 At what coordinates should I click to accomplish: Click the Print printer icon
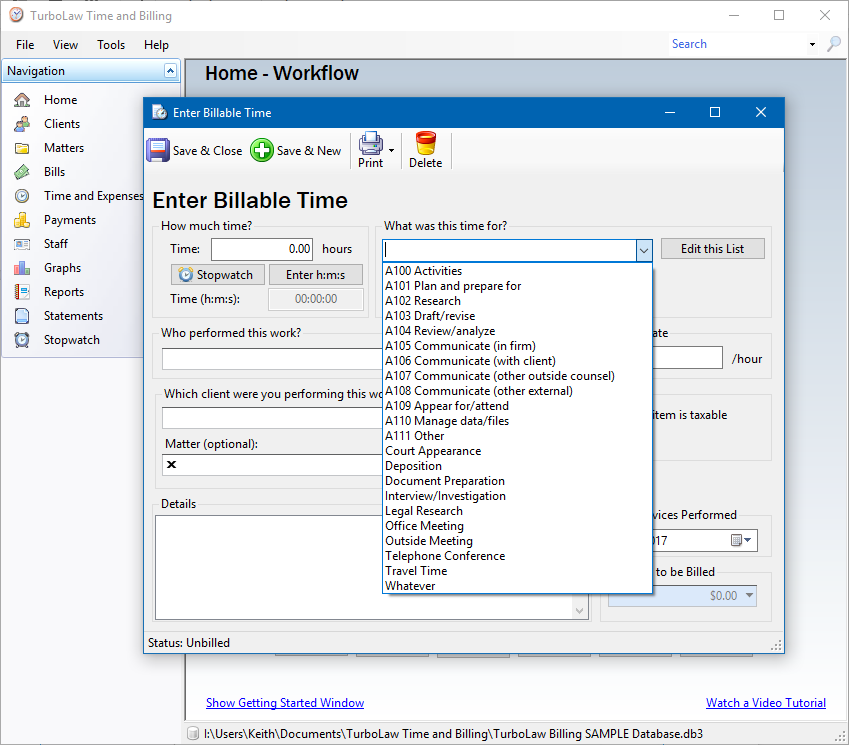click(x=371, y=142)
